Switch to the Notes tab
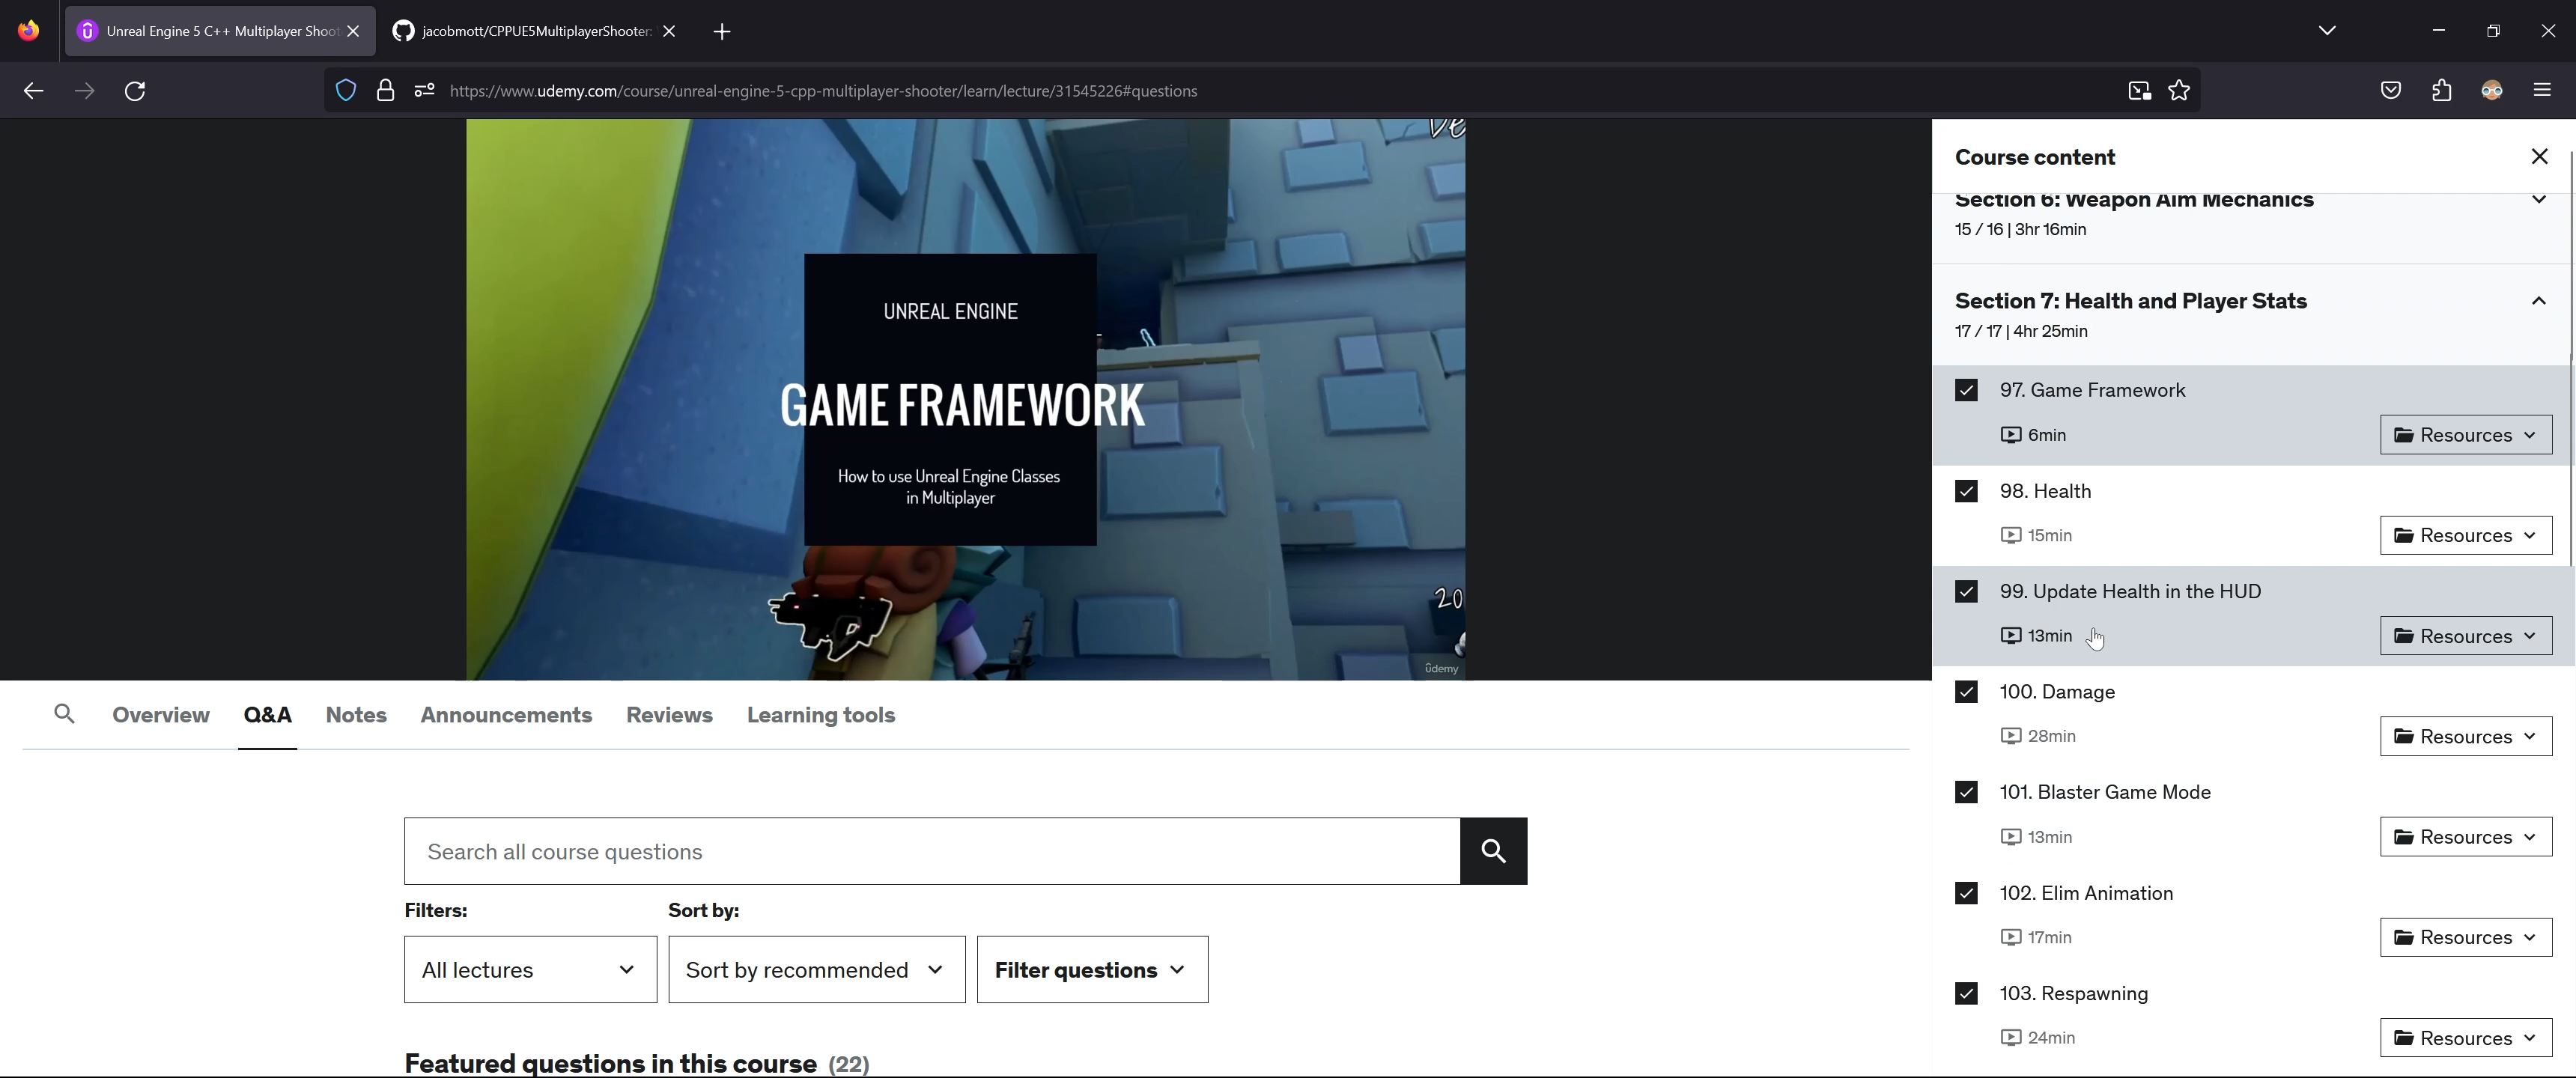Screen dimensions: 2576x1078 (x=356, y=715)
